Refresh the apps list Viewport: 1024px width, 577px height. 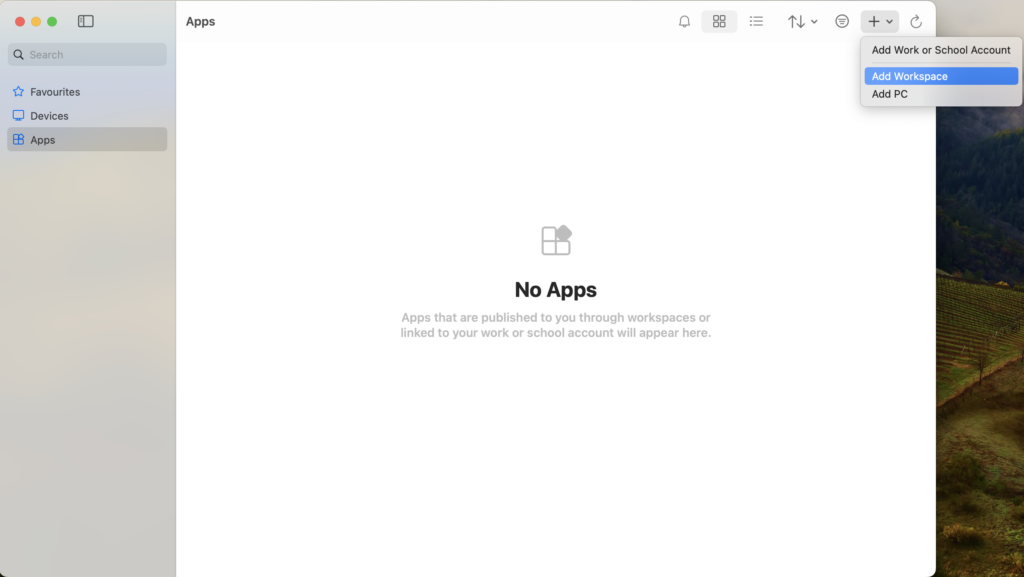[x=916, y=22]
